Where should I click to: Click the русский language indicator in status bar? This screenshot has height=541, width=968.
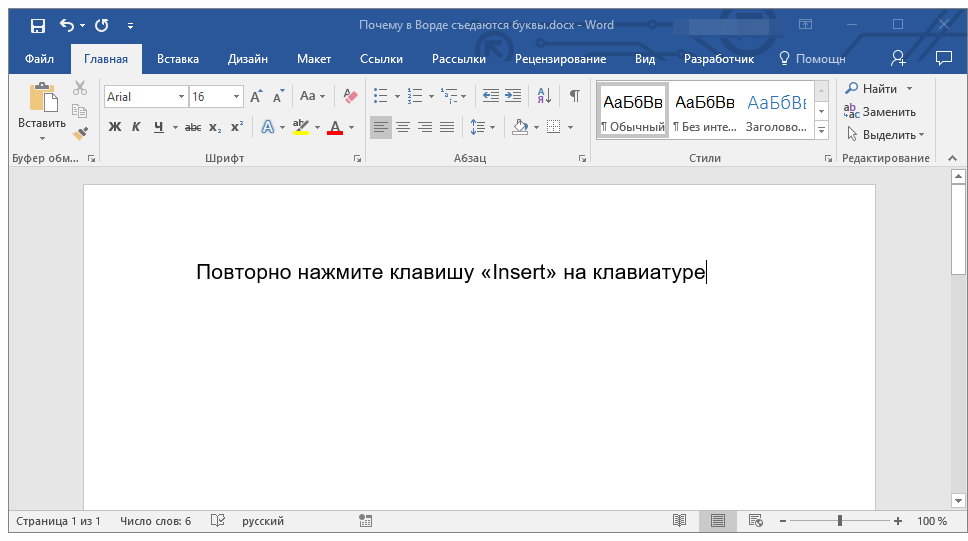(x=263, y=521)
